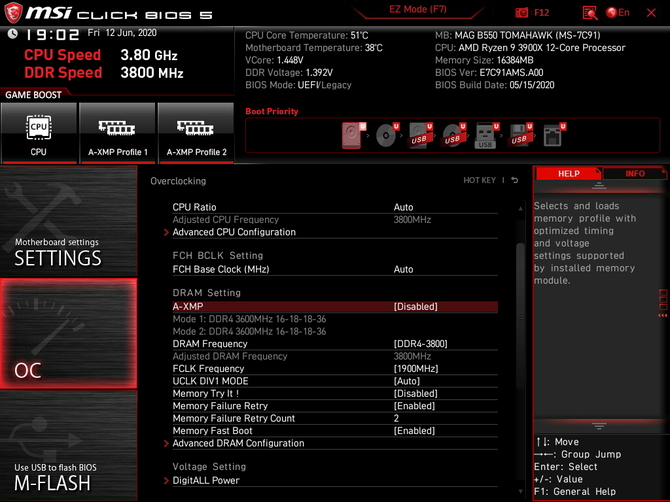The height and width of the screenshot is (502, 670).
Task: Click the BIOS Ver: E7C91AMS.A00 text
Action: [x=489, y=73]
